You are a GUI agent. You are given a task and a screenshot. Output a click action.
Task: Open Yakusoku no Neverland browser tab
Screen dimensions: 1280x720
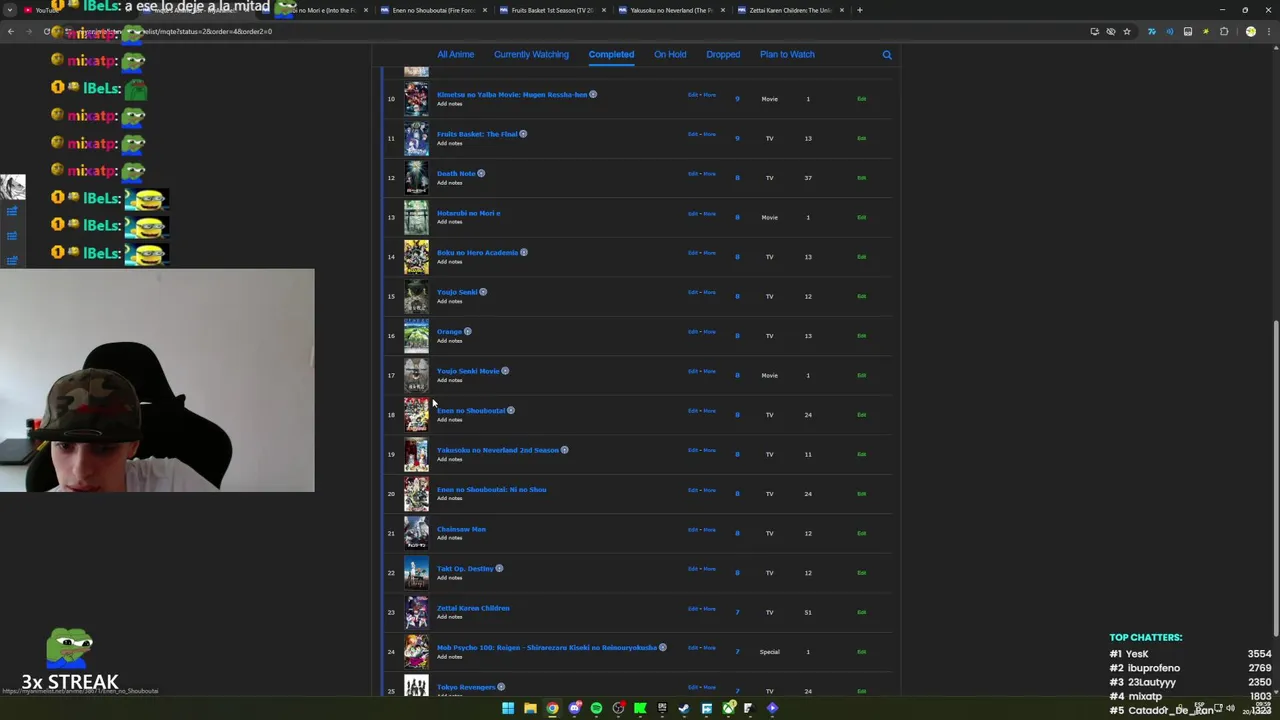pos(670,10)
